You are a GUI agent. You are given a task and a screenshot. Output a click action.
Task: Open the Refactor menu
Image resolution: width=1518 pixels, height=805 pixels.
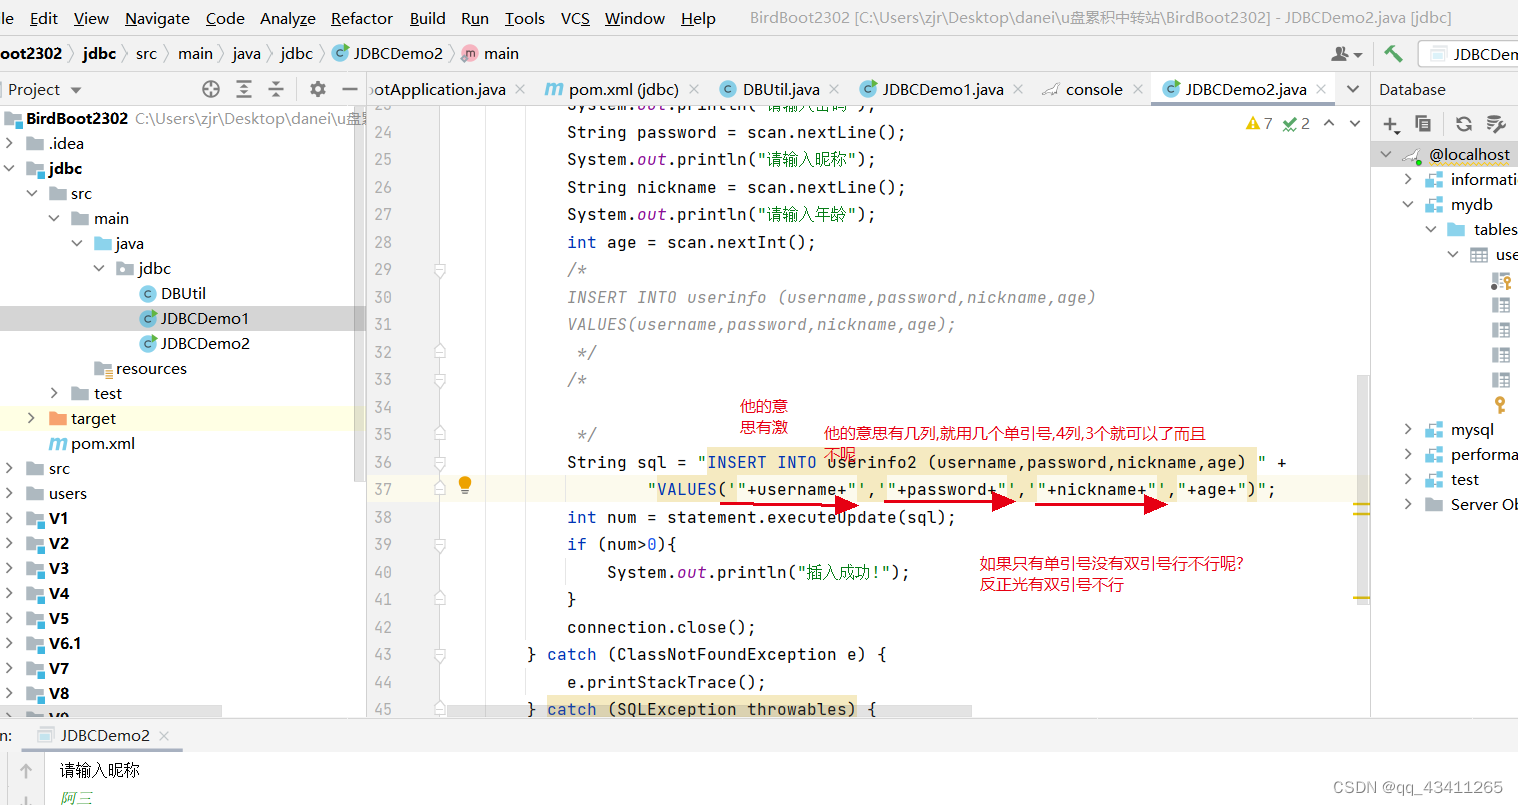click(x=362, y=18)
